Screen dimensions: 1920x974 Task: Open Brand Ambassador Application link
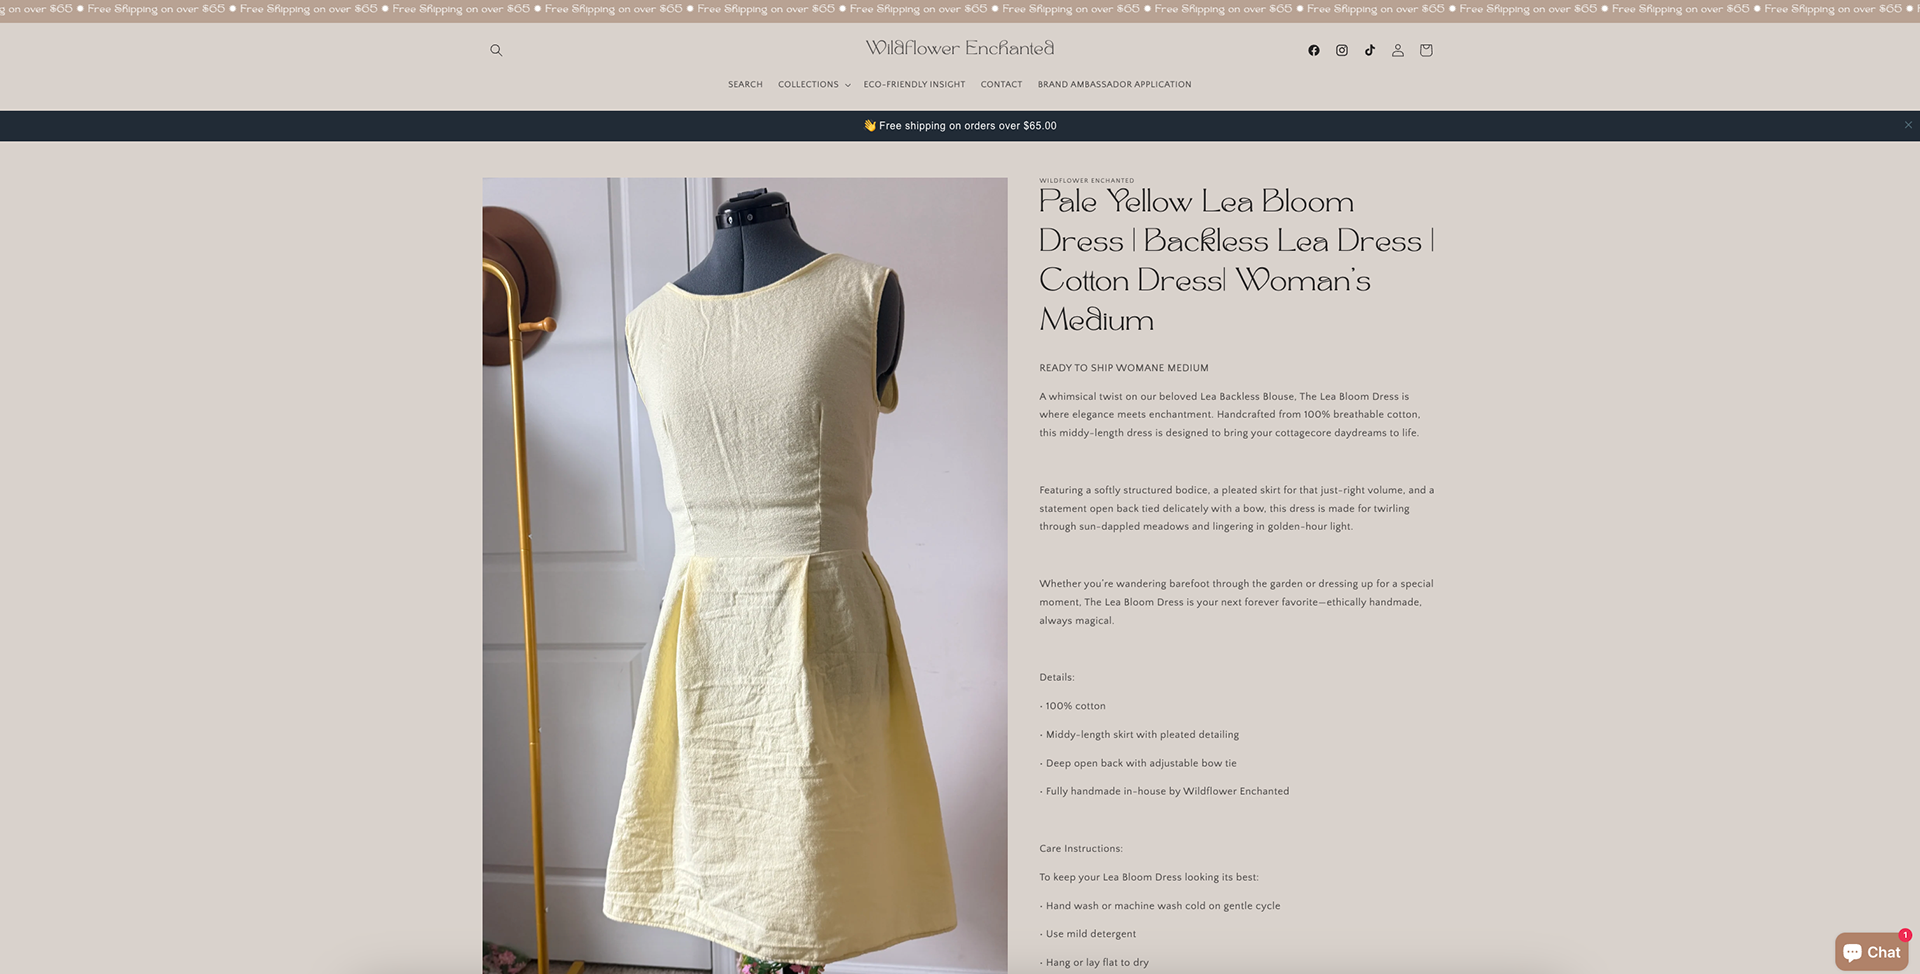click(x=1114, y=84)
